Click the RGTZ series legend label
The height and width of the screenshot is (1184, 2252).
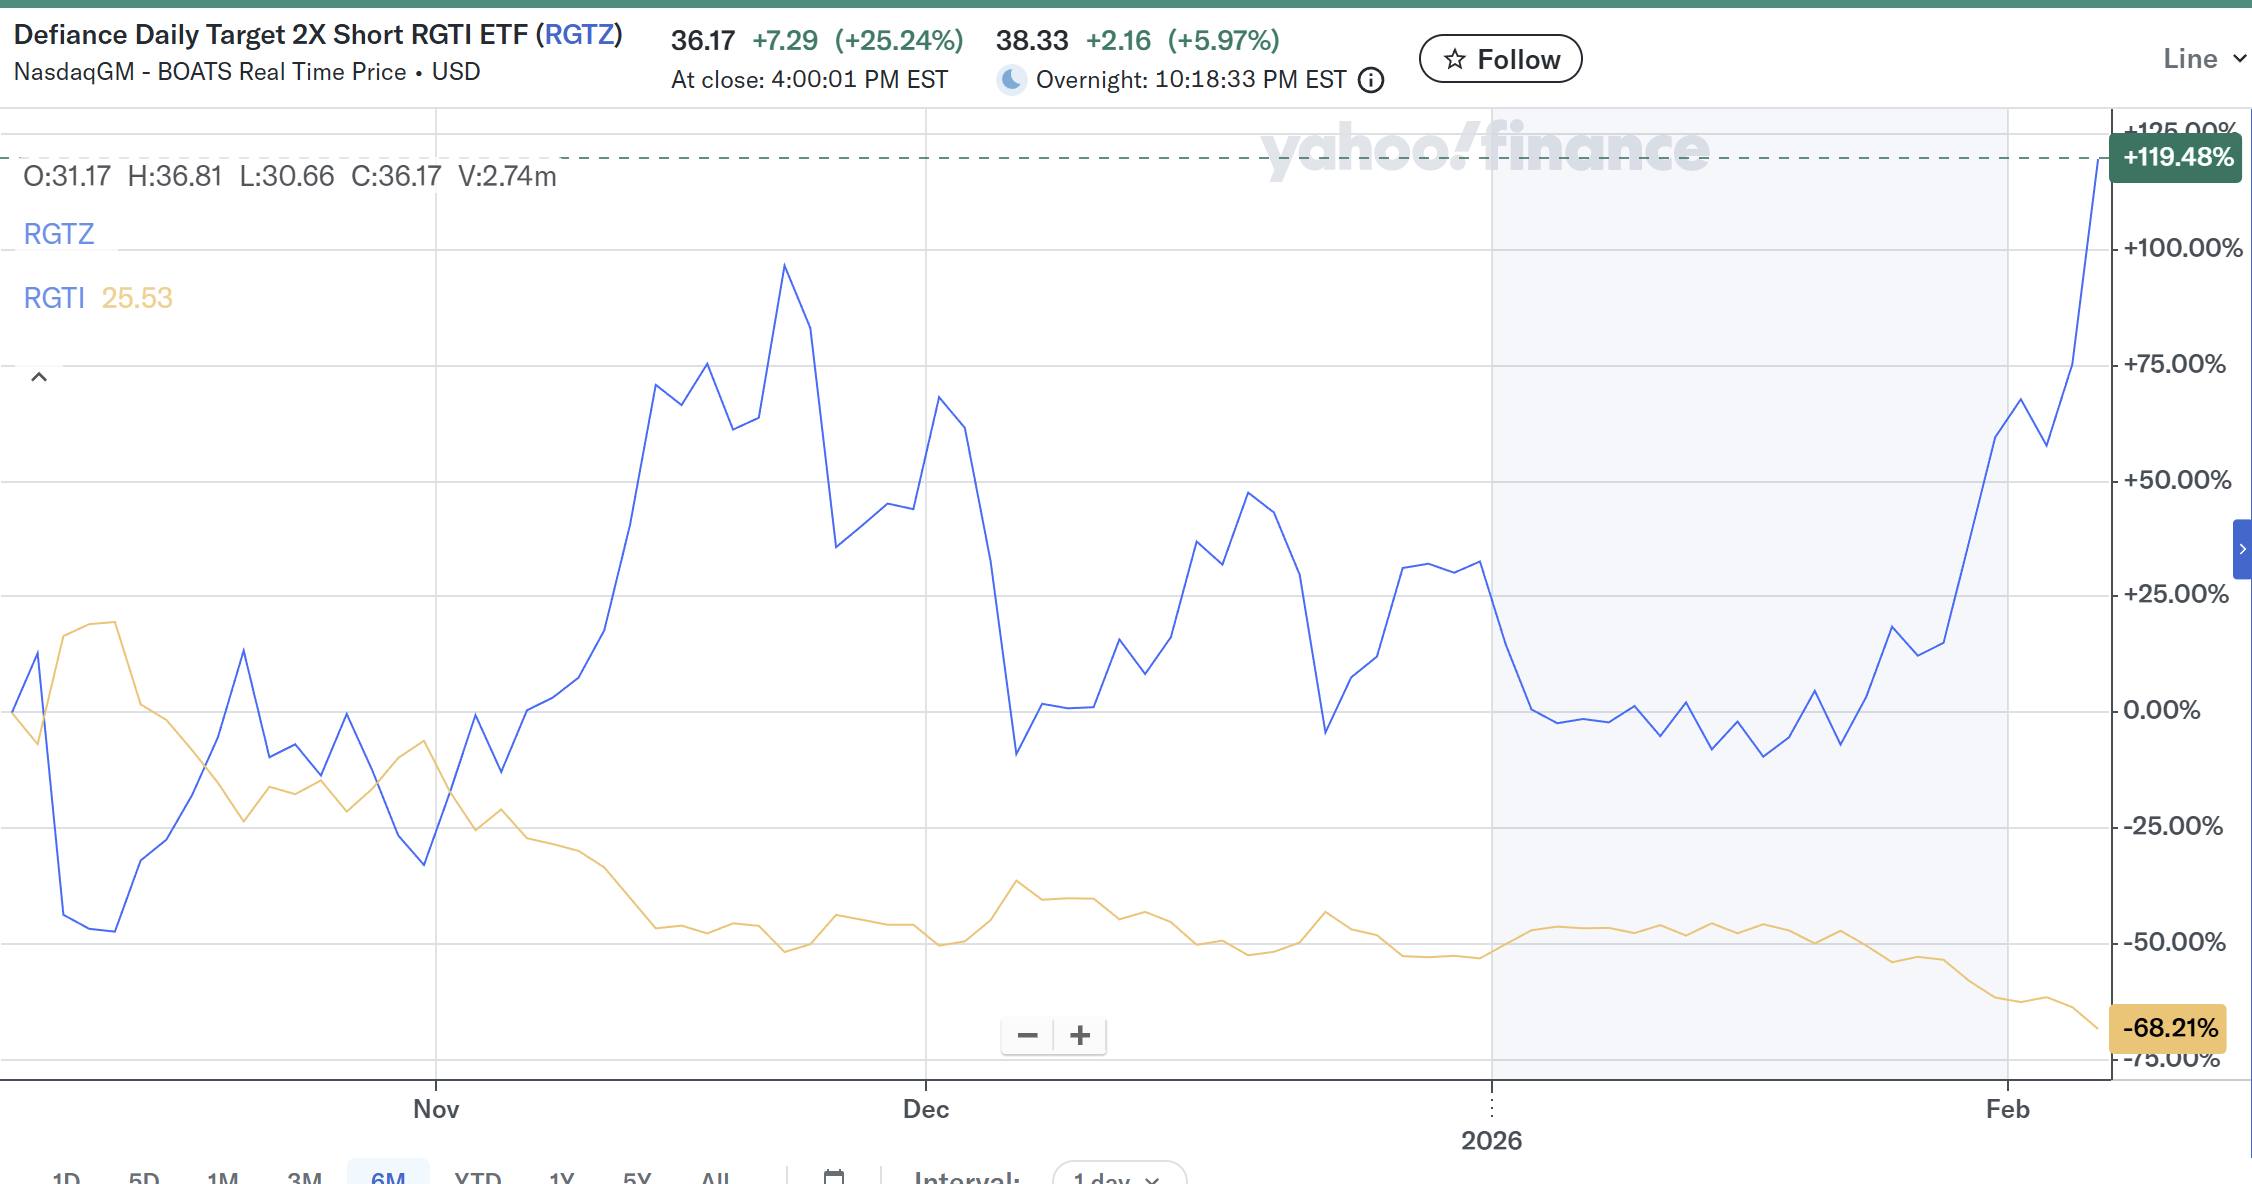click(59, 234)
